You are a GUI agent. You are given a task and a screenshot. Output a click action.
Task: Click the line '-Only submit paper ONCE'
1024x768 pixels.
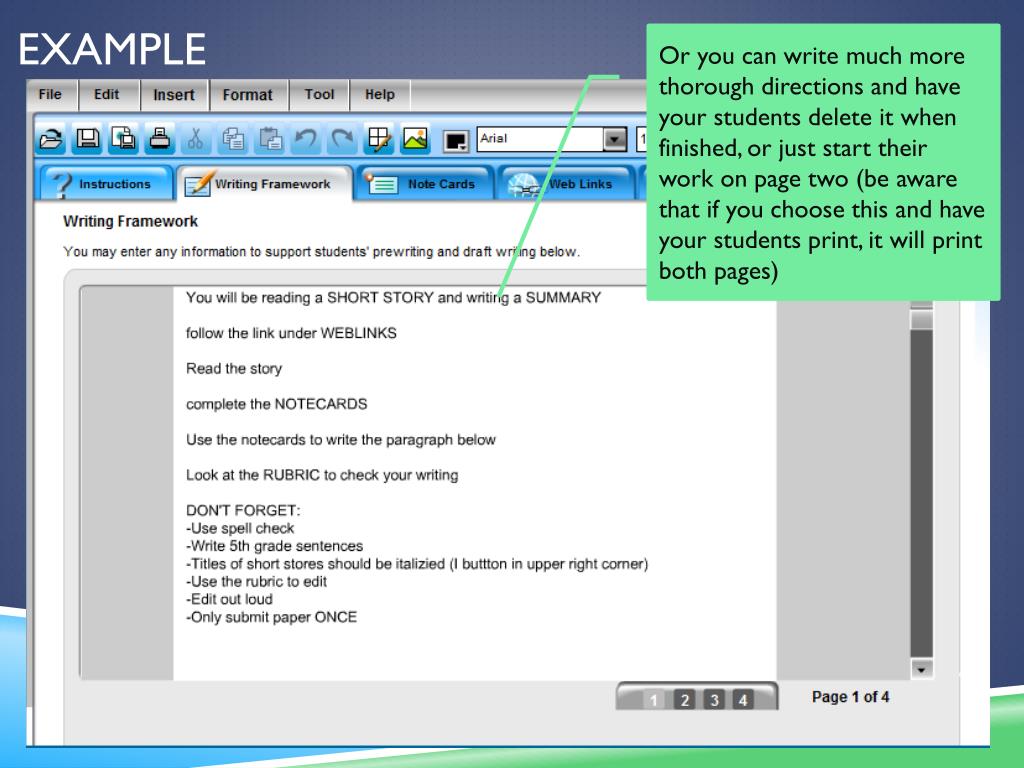(x=272, y=617)
